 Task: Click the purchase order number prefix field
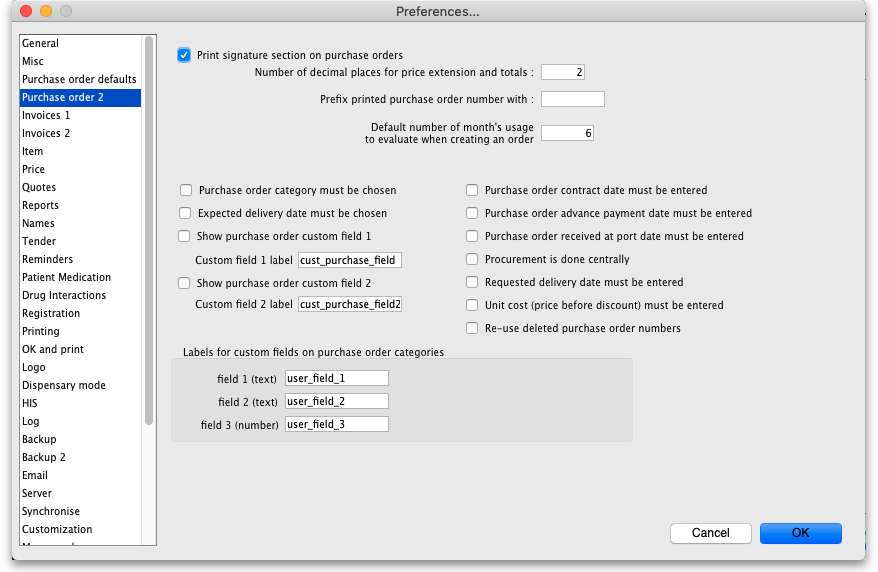[x=572, y=99]
